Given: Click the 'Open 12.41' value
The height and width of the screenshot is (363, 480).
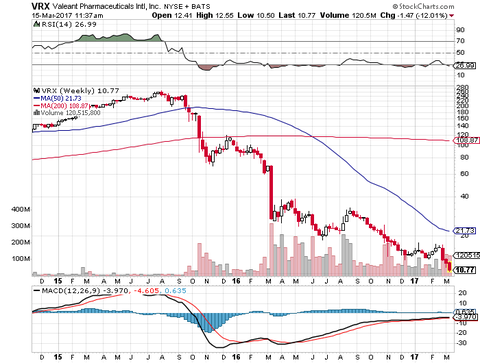Looking at the screenshot, I should tap(172, 15).
